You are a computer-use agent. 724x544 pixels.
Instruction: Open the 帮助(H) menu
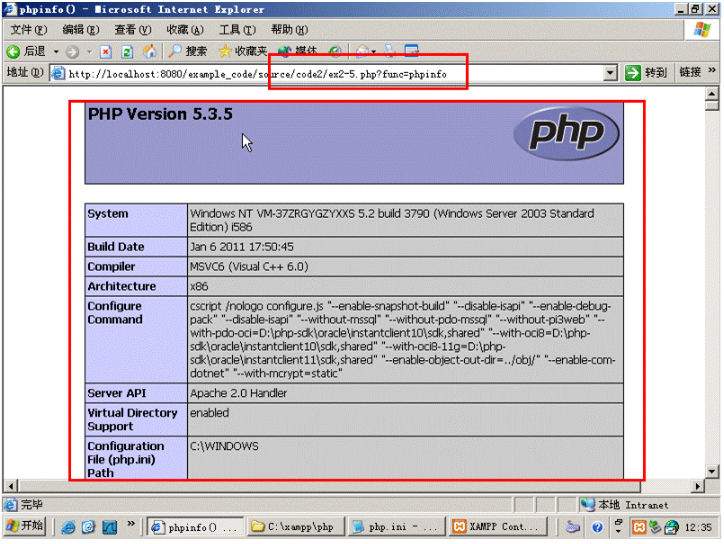click(x=290, y=30)
